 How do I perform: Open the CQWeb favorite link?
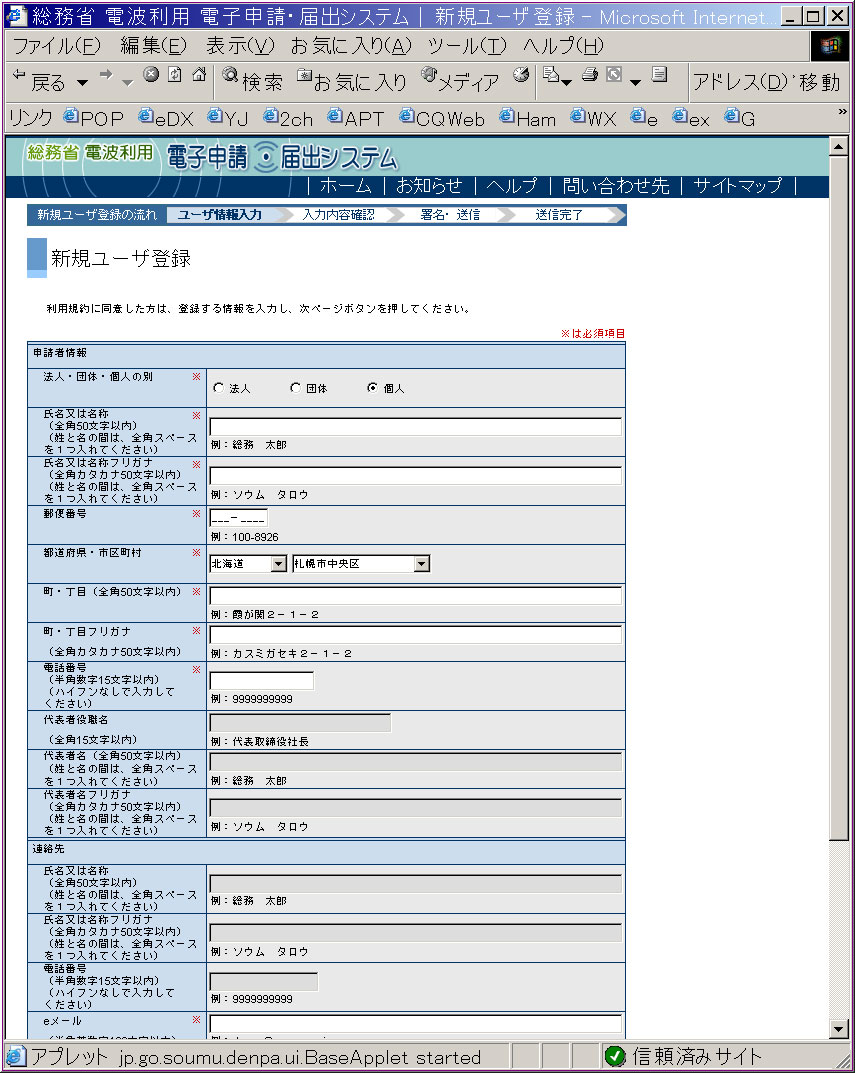point(442,118)
